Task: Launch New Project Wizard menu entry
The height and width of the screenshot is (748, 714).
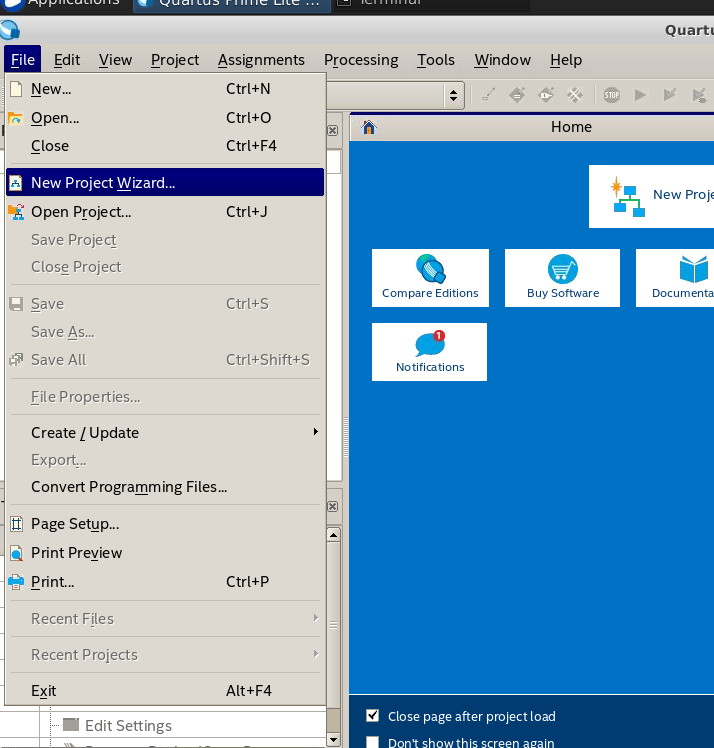Action: tap(165, 183)
